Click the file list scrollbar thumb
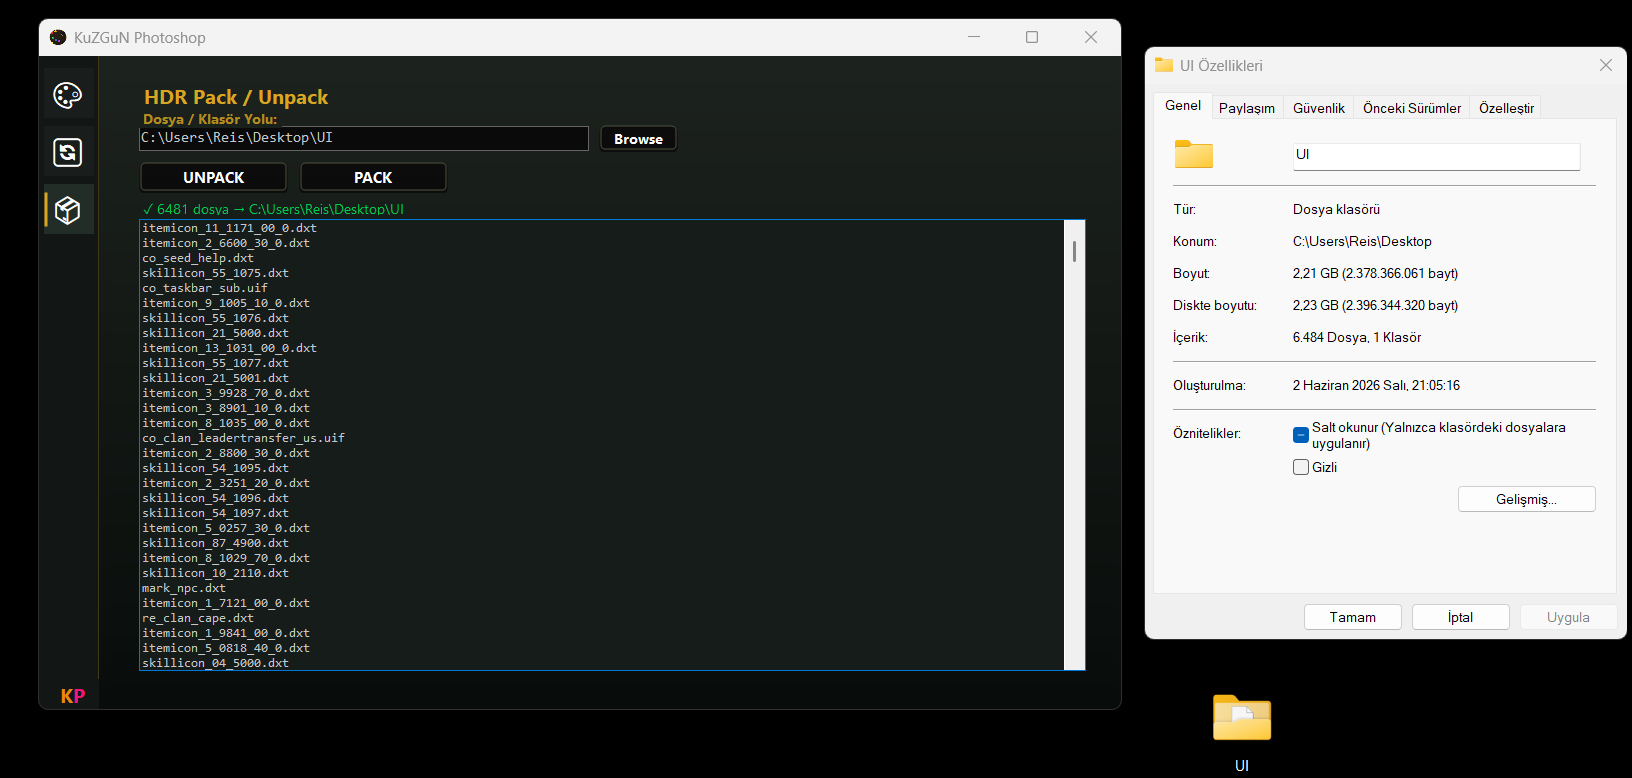Image resolution: width=1632 pixels, height=778 pixels. click(1074, 251)
